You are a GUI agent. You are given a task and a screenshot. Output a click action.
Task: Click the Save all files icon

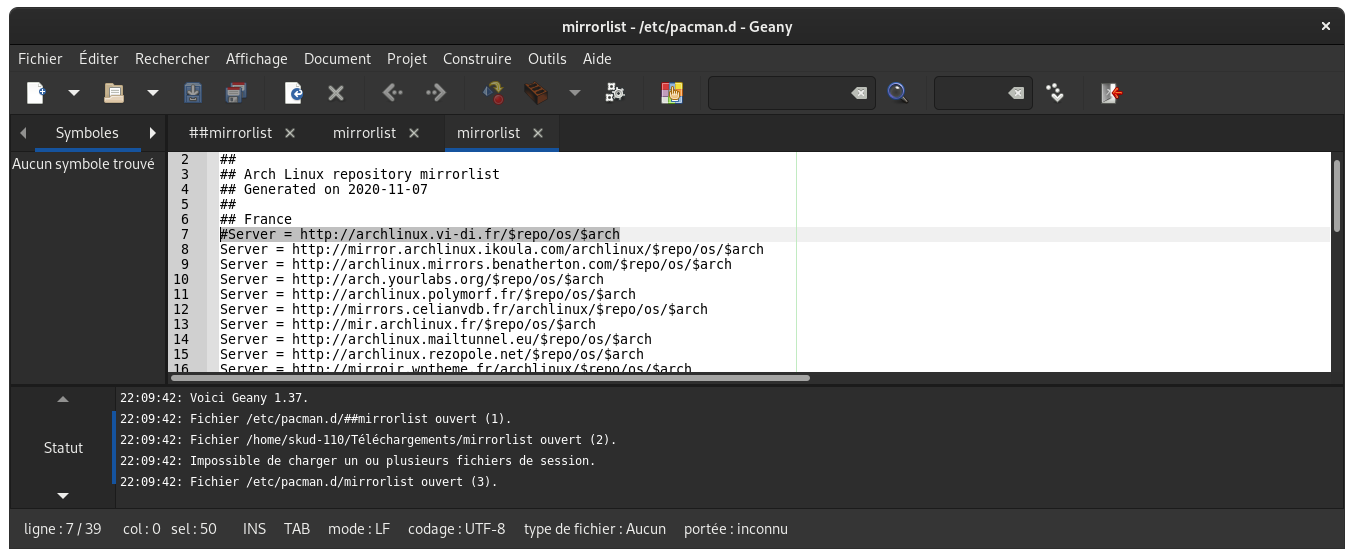click(236, 93)
